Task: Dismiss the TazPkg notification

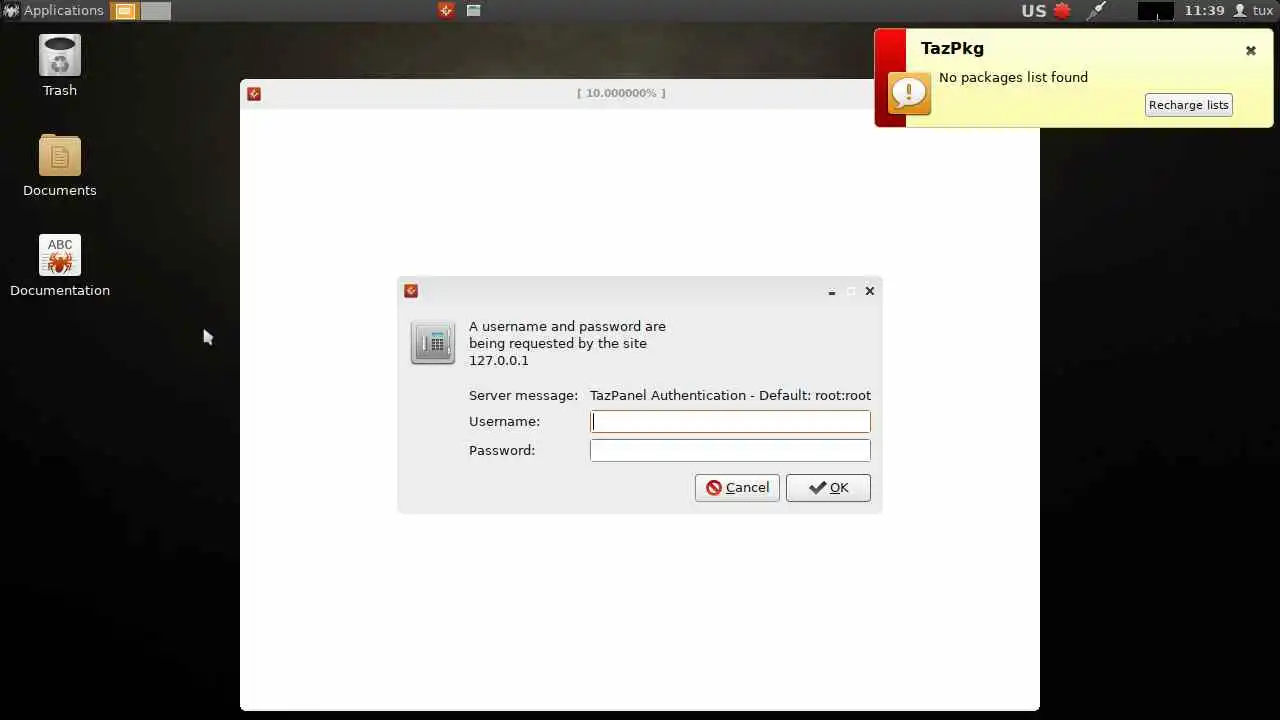Action: pos(1250,50)
